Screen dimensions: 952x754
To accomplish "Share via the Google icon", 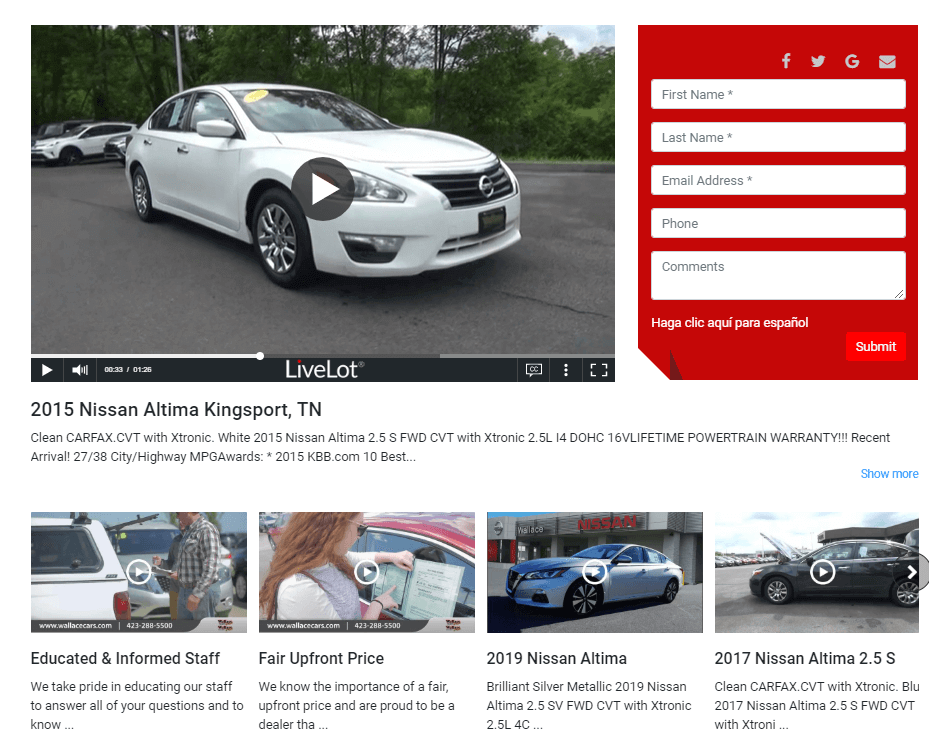I will pyautogui.click(x=852, y=61).
